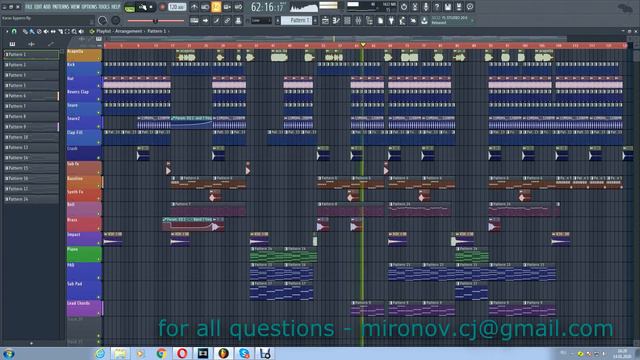Viewport: 640px width, 360px height.
Task: Mute the Kick track
Action: pyautogui.click(x=98, y=73)
